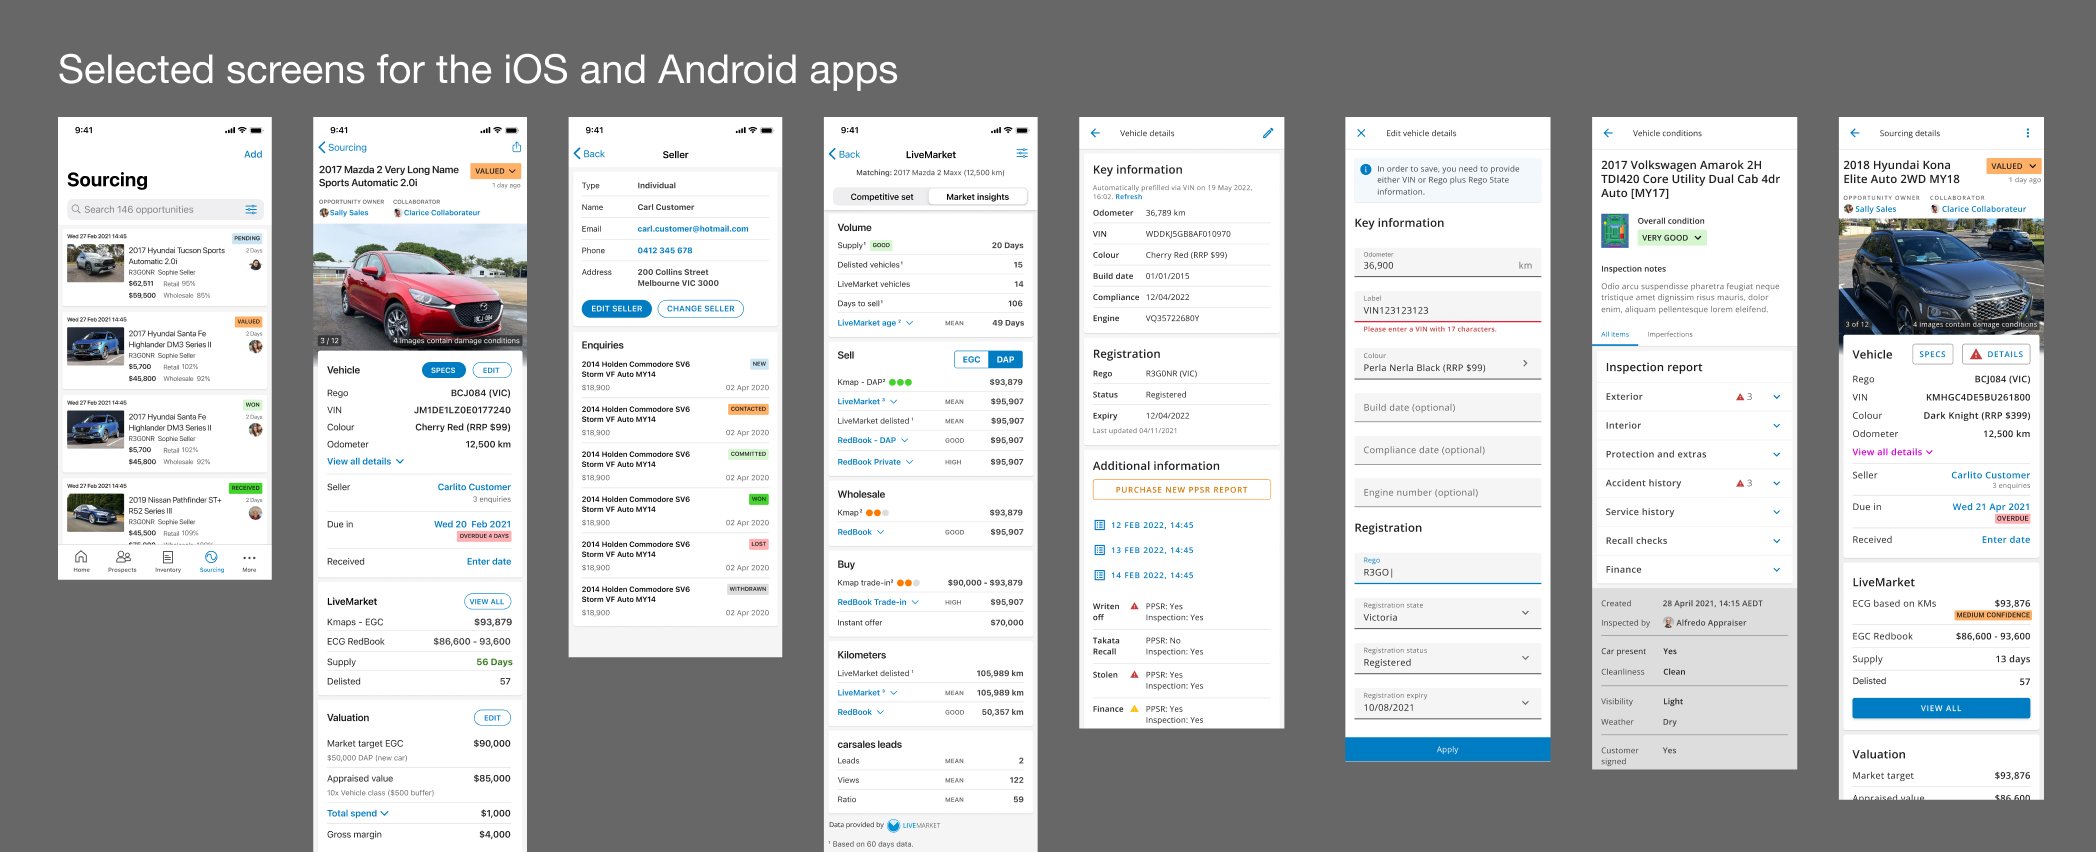Viewport: 2096px width, 852px height.
Task: Open the kebab menu on Sourcing details
Action: pyautogui.click(x=2028, y=133)
